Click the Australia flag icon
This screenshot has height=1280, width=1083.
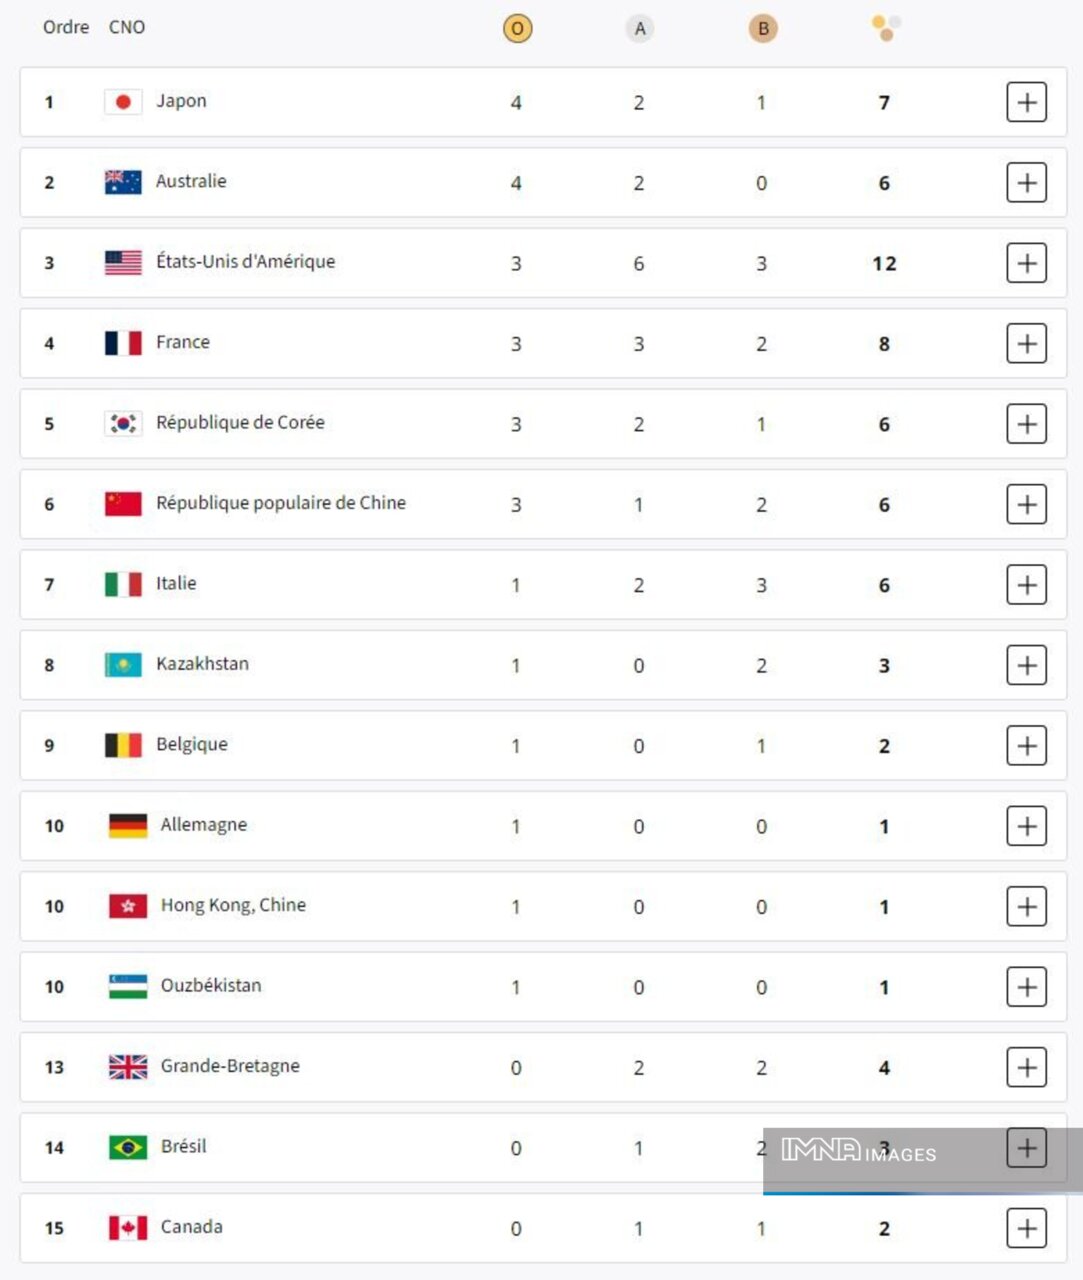click(123, 182)
